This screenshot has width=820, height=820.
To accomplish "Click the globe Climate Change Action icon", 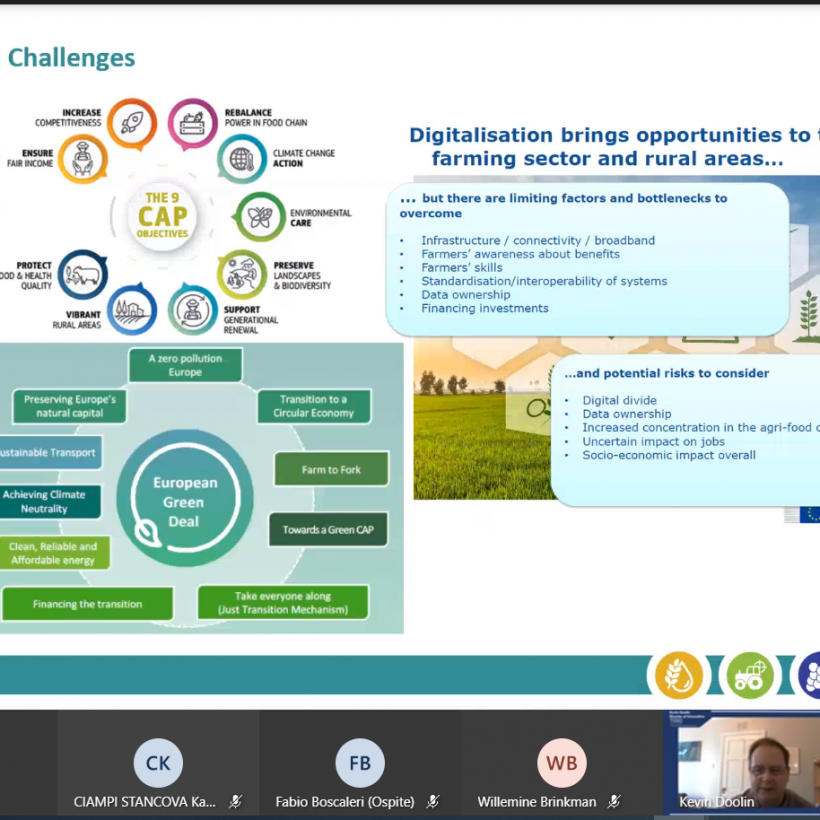I will point(242,159).
